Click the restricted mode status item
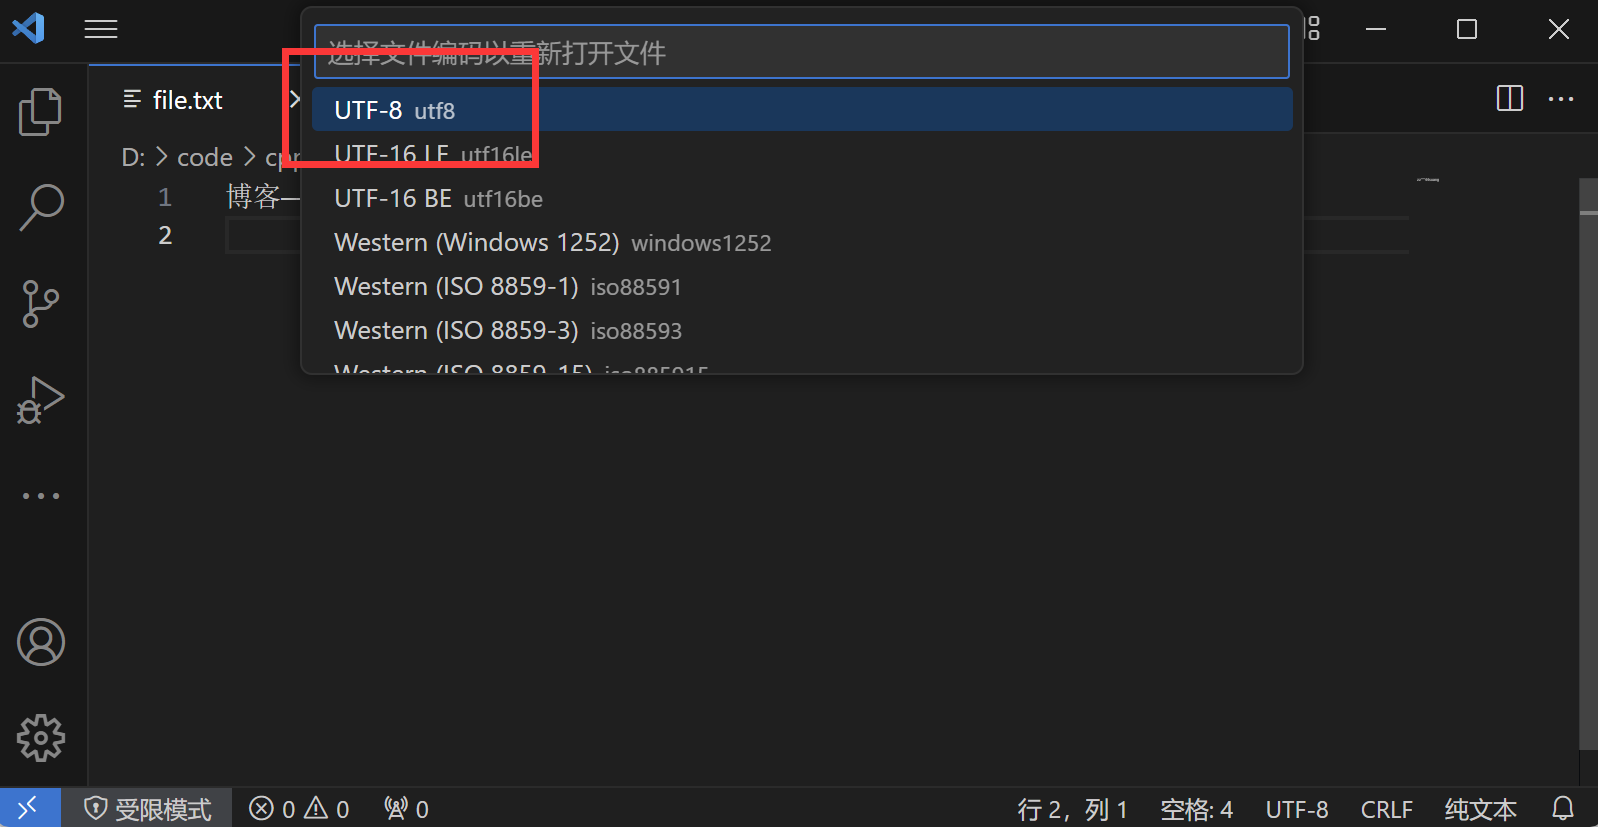This screenshot has width=1598, height=827. tap(148, 809)
